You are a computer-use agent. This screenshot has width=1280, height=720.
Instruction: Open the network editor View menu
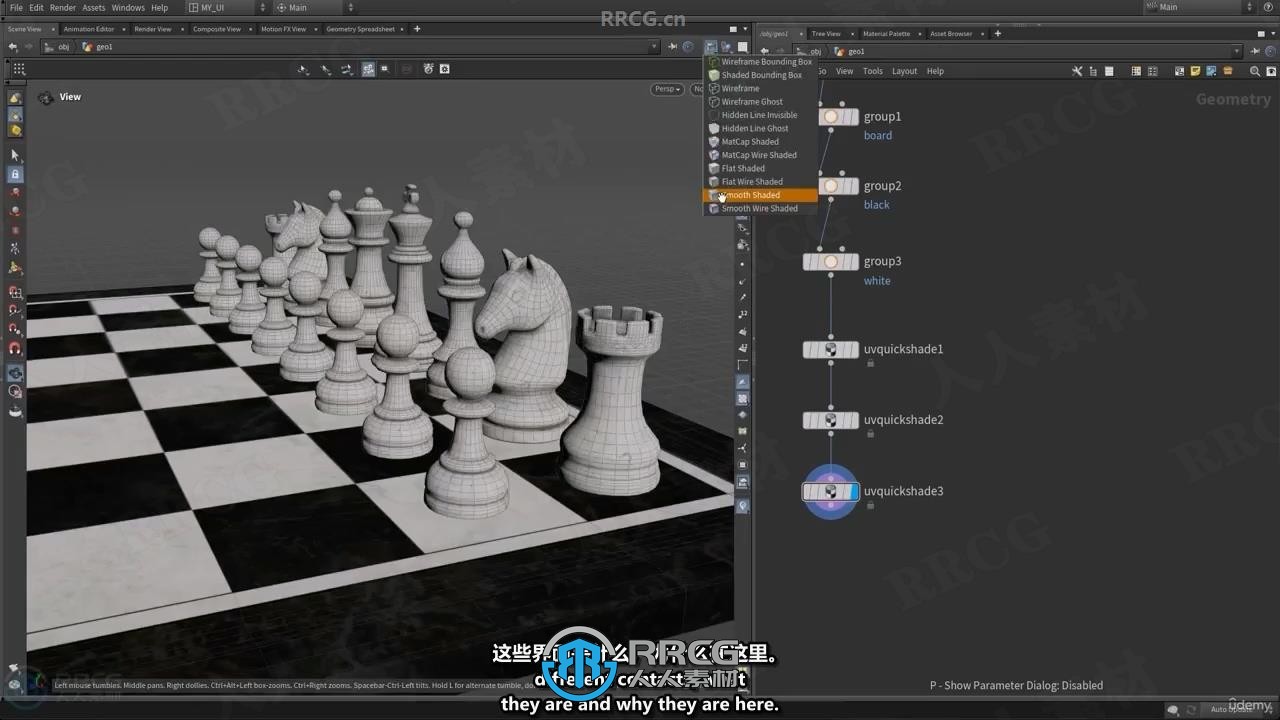click(x=845, y=71)
